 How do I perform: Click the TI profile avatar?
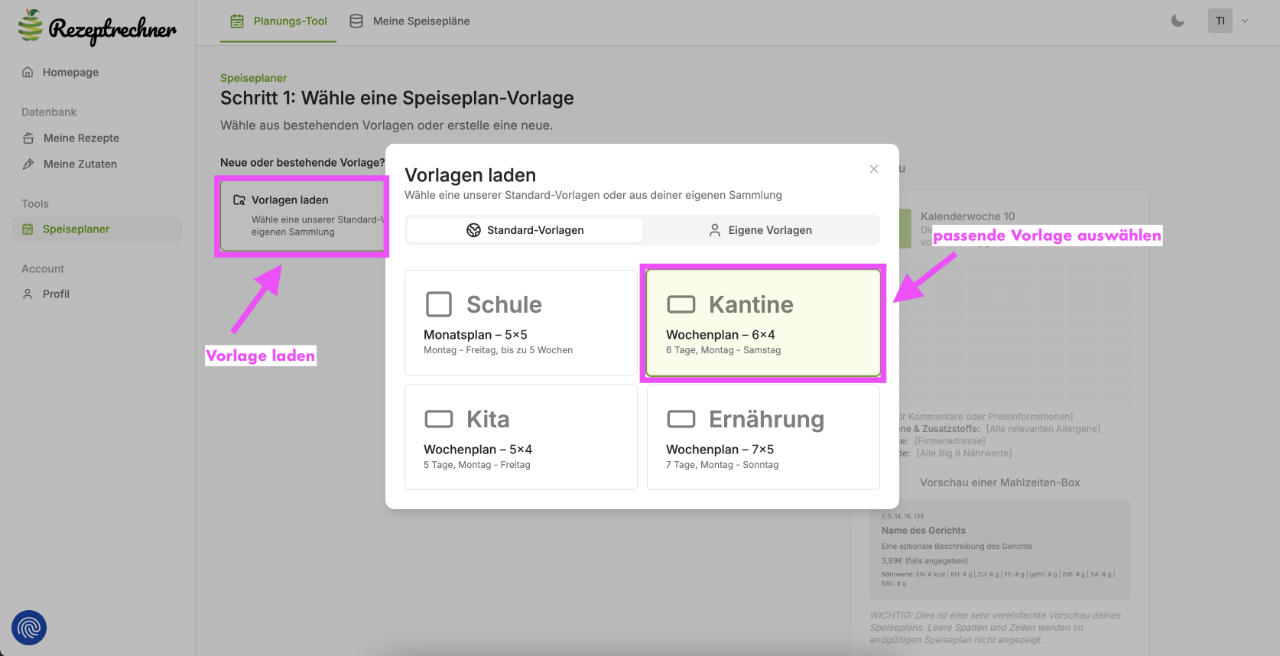click(1219, 20)
